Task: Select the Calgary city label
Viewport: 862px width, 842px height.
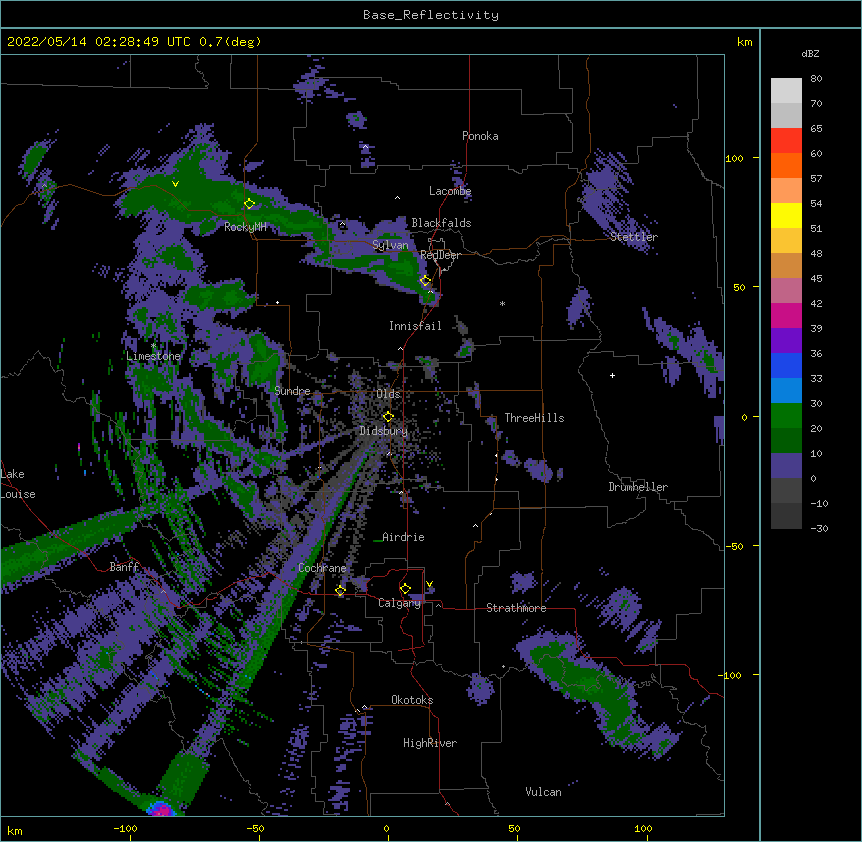Action: pos(399,603)
